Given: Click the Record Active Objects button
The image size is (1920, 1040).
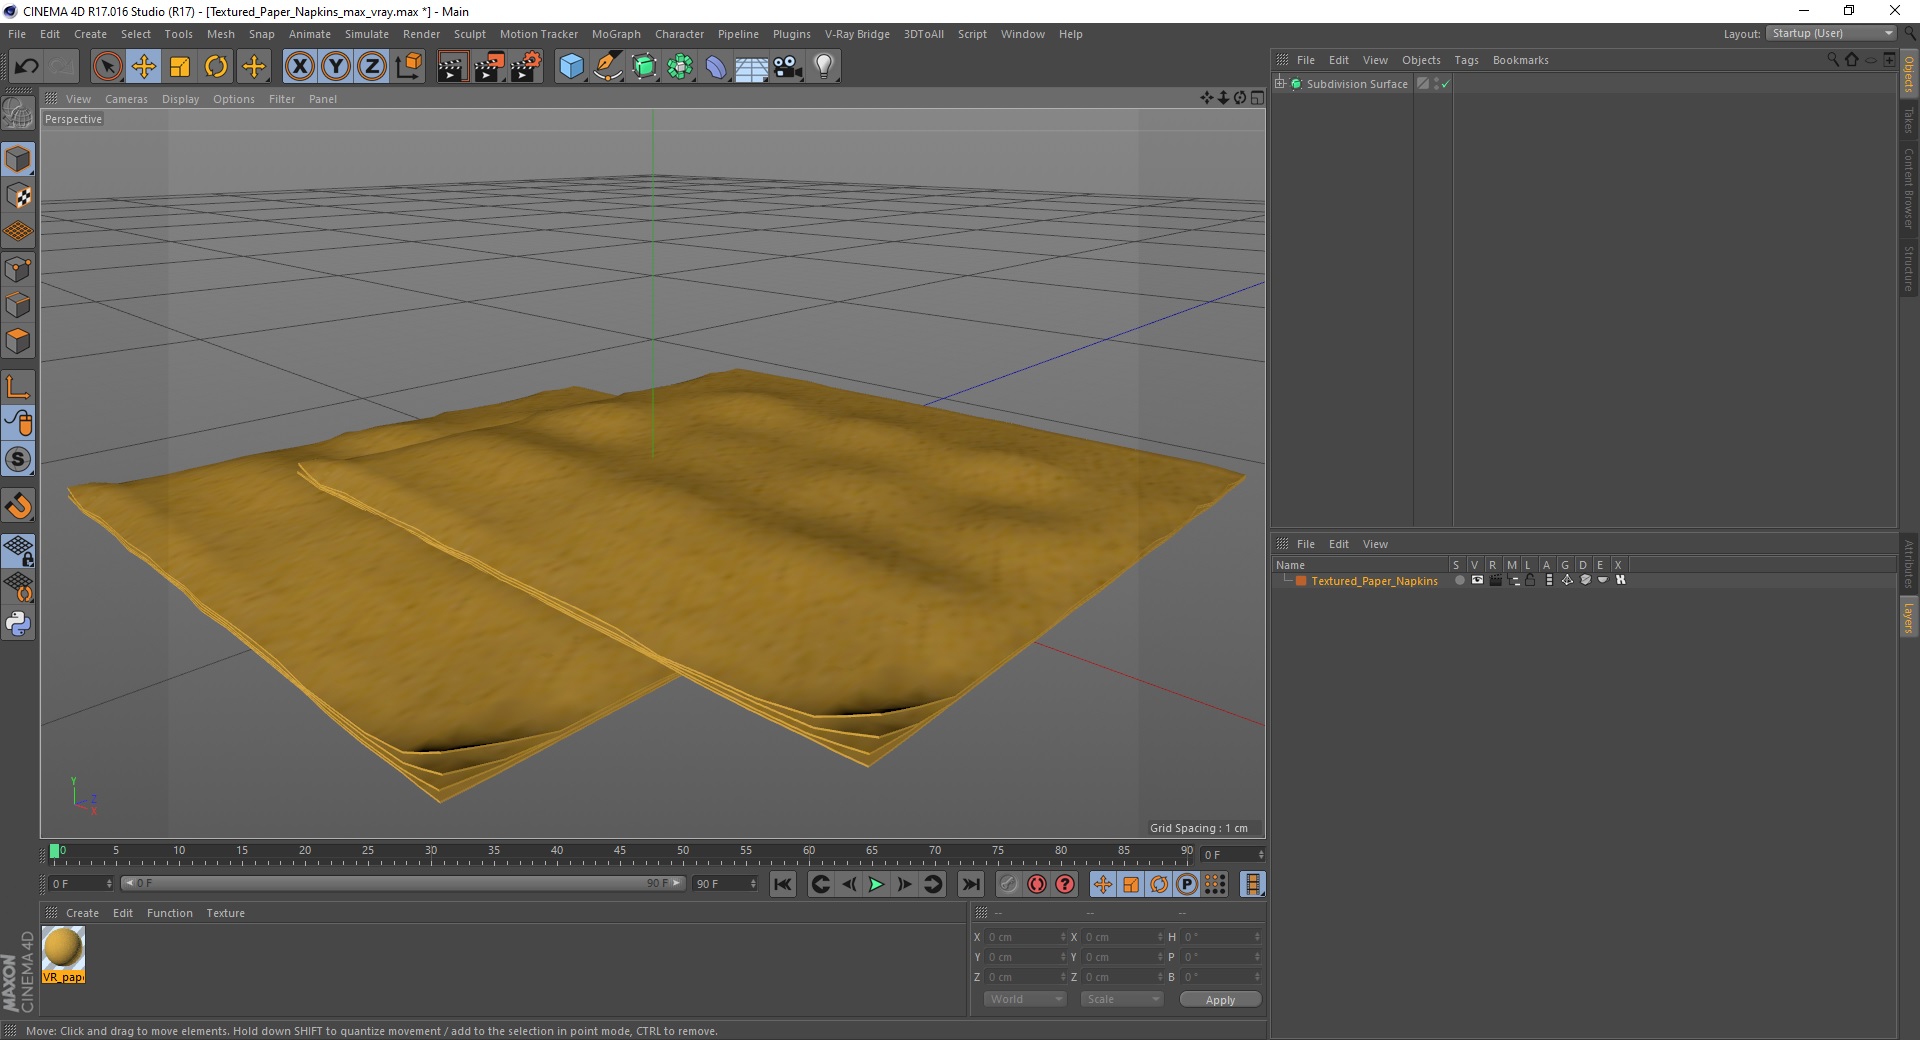Looking at the screenshot, I should [x=1009, y=884].
